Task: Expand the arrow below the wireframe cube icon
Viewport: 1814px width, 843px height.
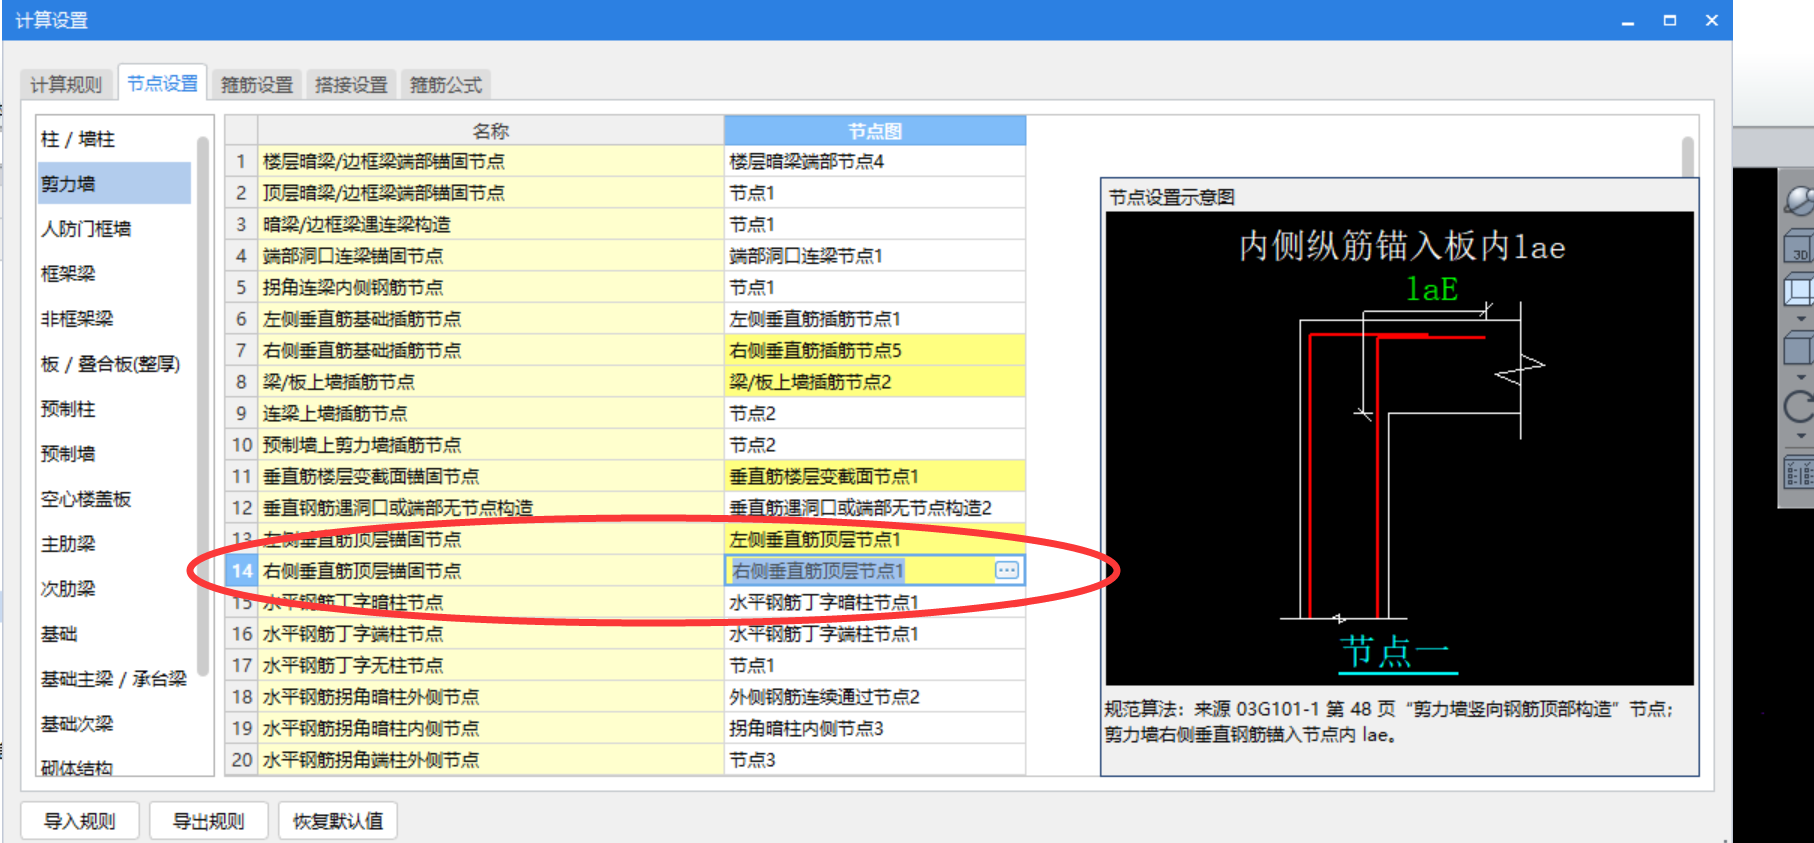Action: tap(1802, 319)
